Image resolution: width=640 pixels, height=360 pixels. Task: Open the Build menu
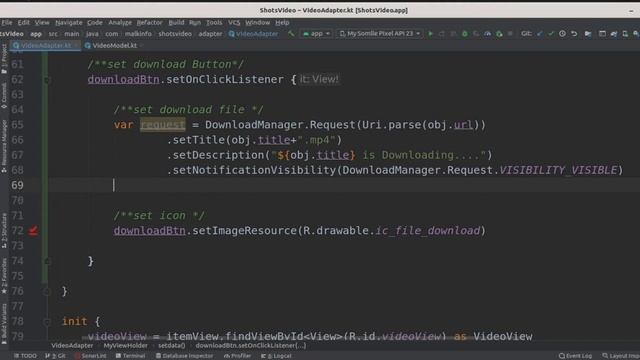click(176, 22)
